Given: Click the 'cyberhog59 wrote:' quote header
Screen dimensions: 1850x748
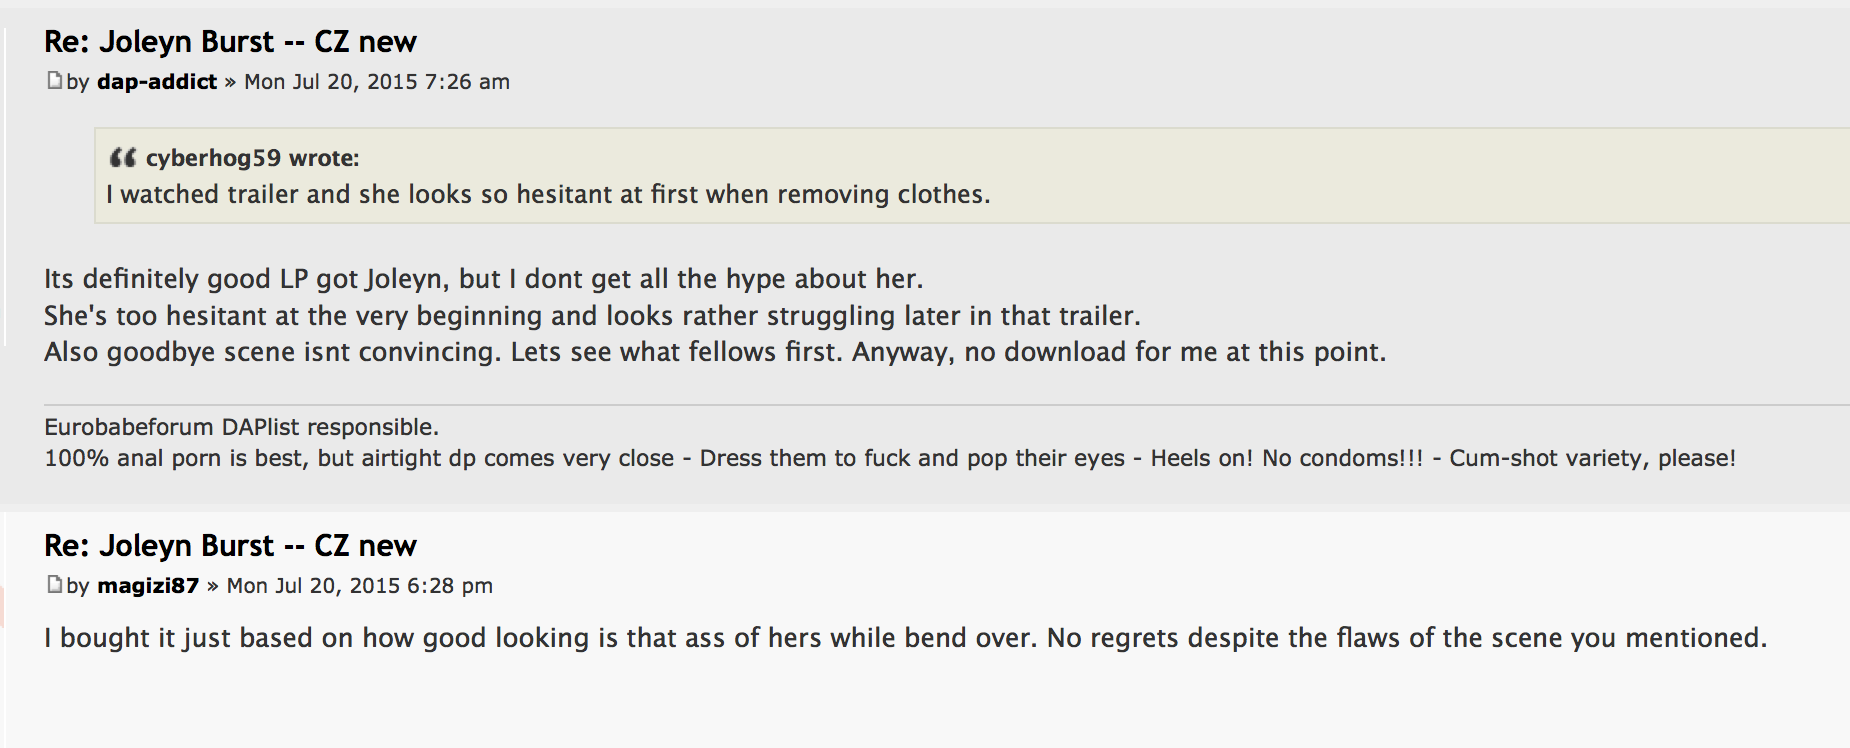Looking at the screenshot, I should [252, 158].
